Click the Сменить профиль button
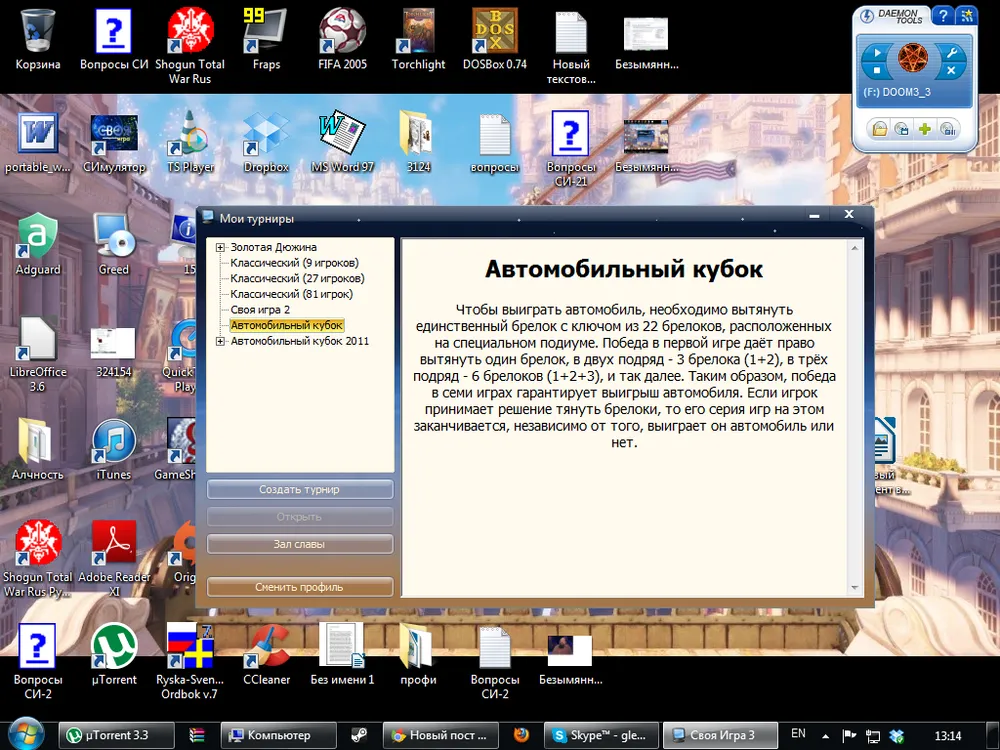 coord(299,587)
